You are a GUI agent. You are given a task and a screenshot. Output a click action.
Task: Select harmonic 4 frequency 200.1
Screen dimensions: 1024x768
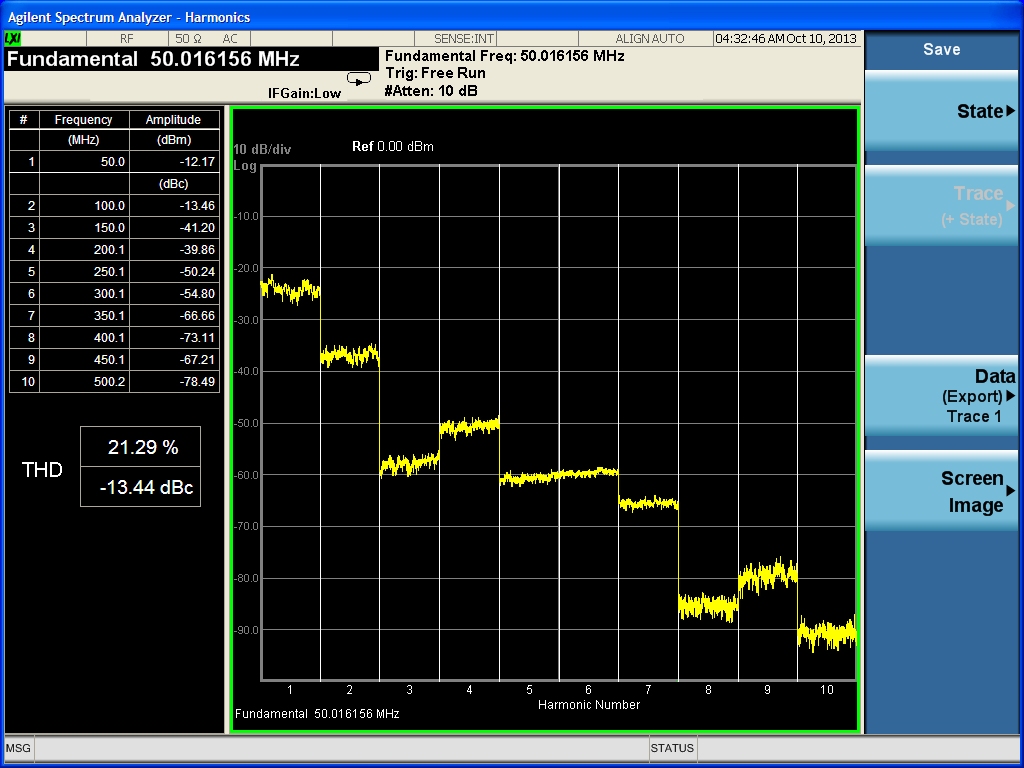click(x=84, y=249)
